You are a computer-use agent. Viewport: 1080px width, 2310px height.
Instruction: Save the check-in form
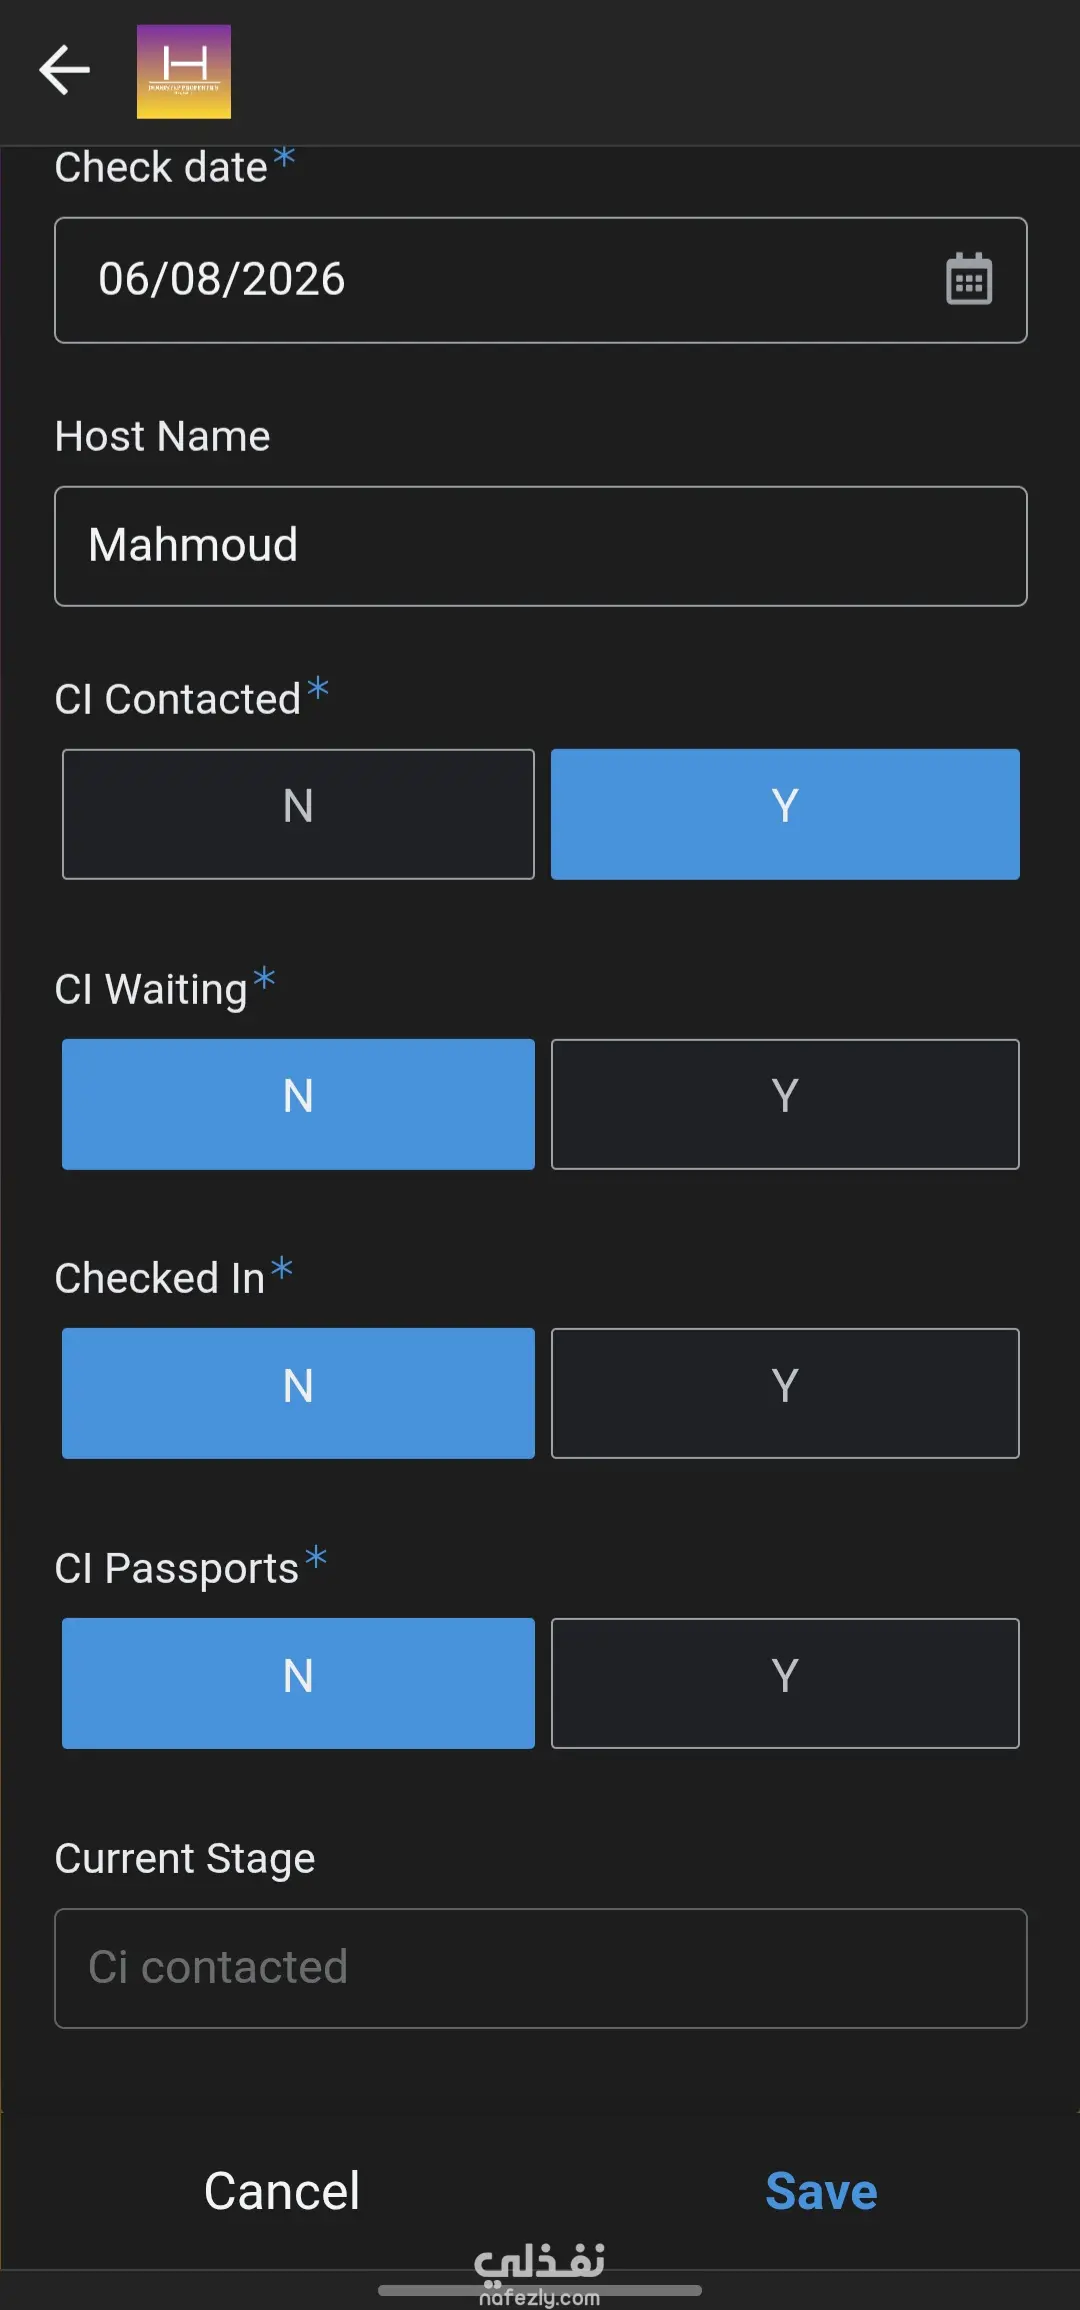pyautogui.click(x=821, y=2191)
